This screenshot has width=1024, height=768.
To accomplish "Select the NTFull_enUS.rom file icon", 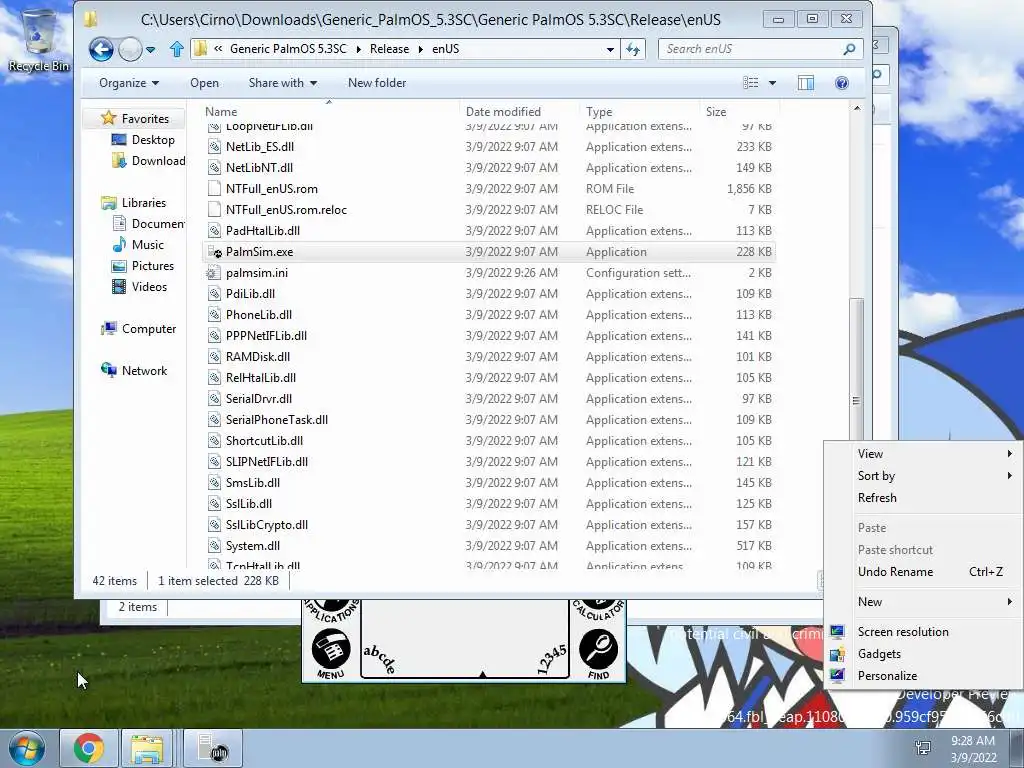I will (x=214, y=189).
